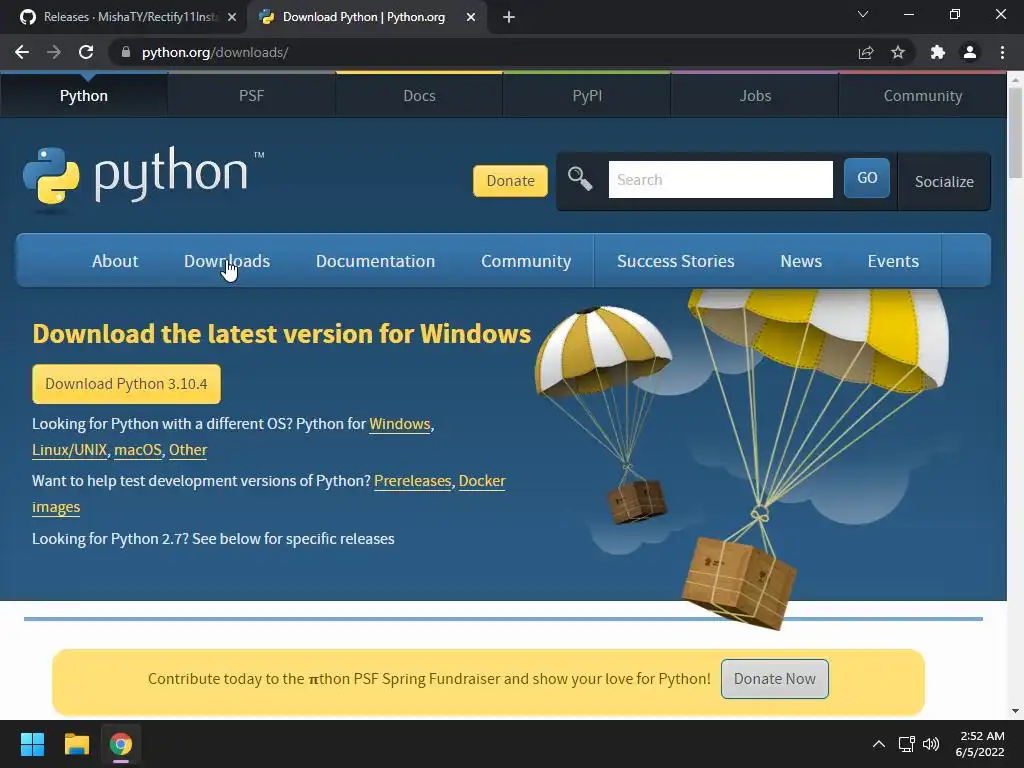Open the Windows Start menu
Image resolution: width=1024 pixels, height=768 pixels.
(32, 744)
